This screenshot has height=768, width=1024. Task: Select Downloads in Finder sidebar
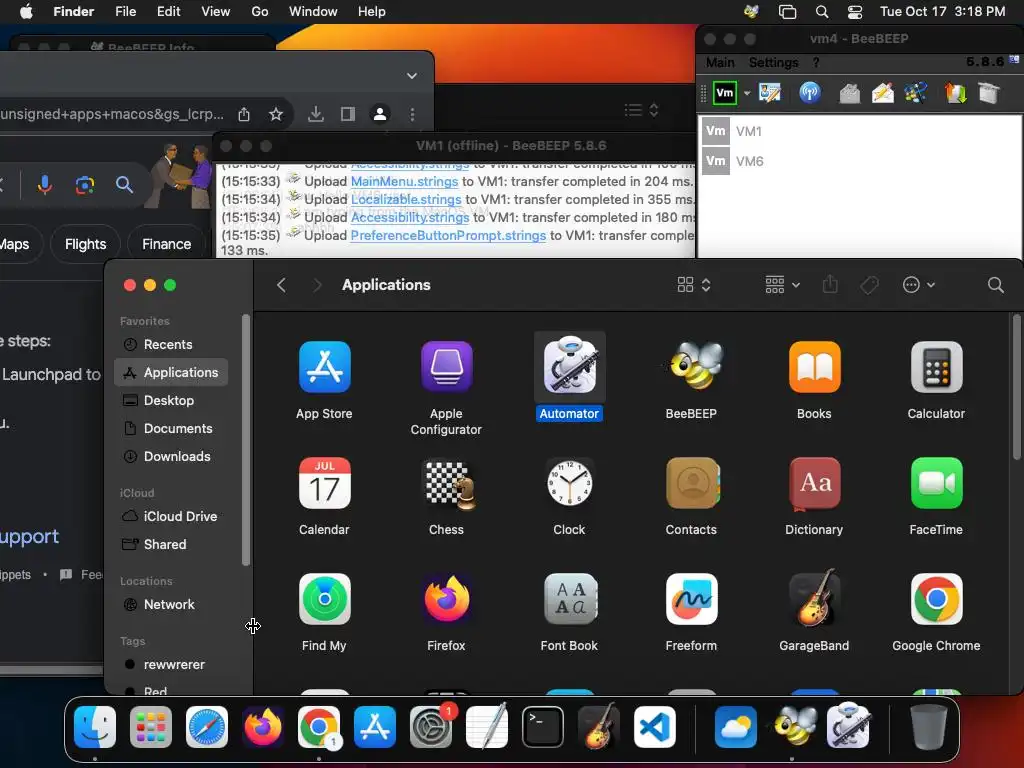[171, 456]
